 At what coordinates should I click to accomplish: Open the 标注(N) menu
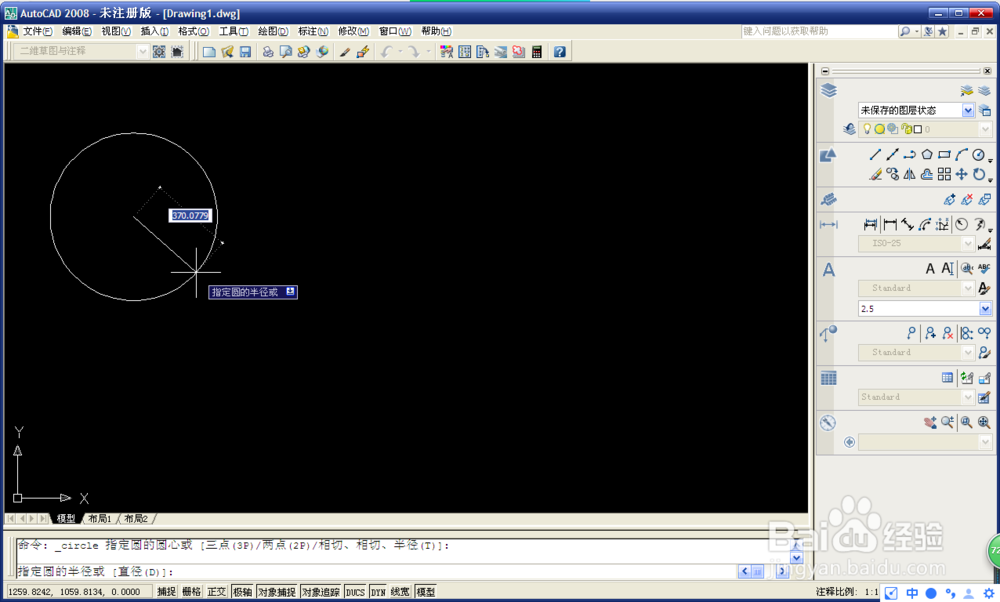pyautogui.click(x=313, y=31)
